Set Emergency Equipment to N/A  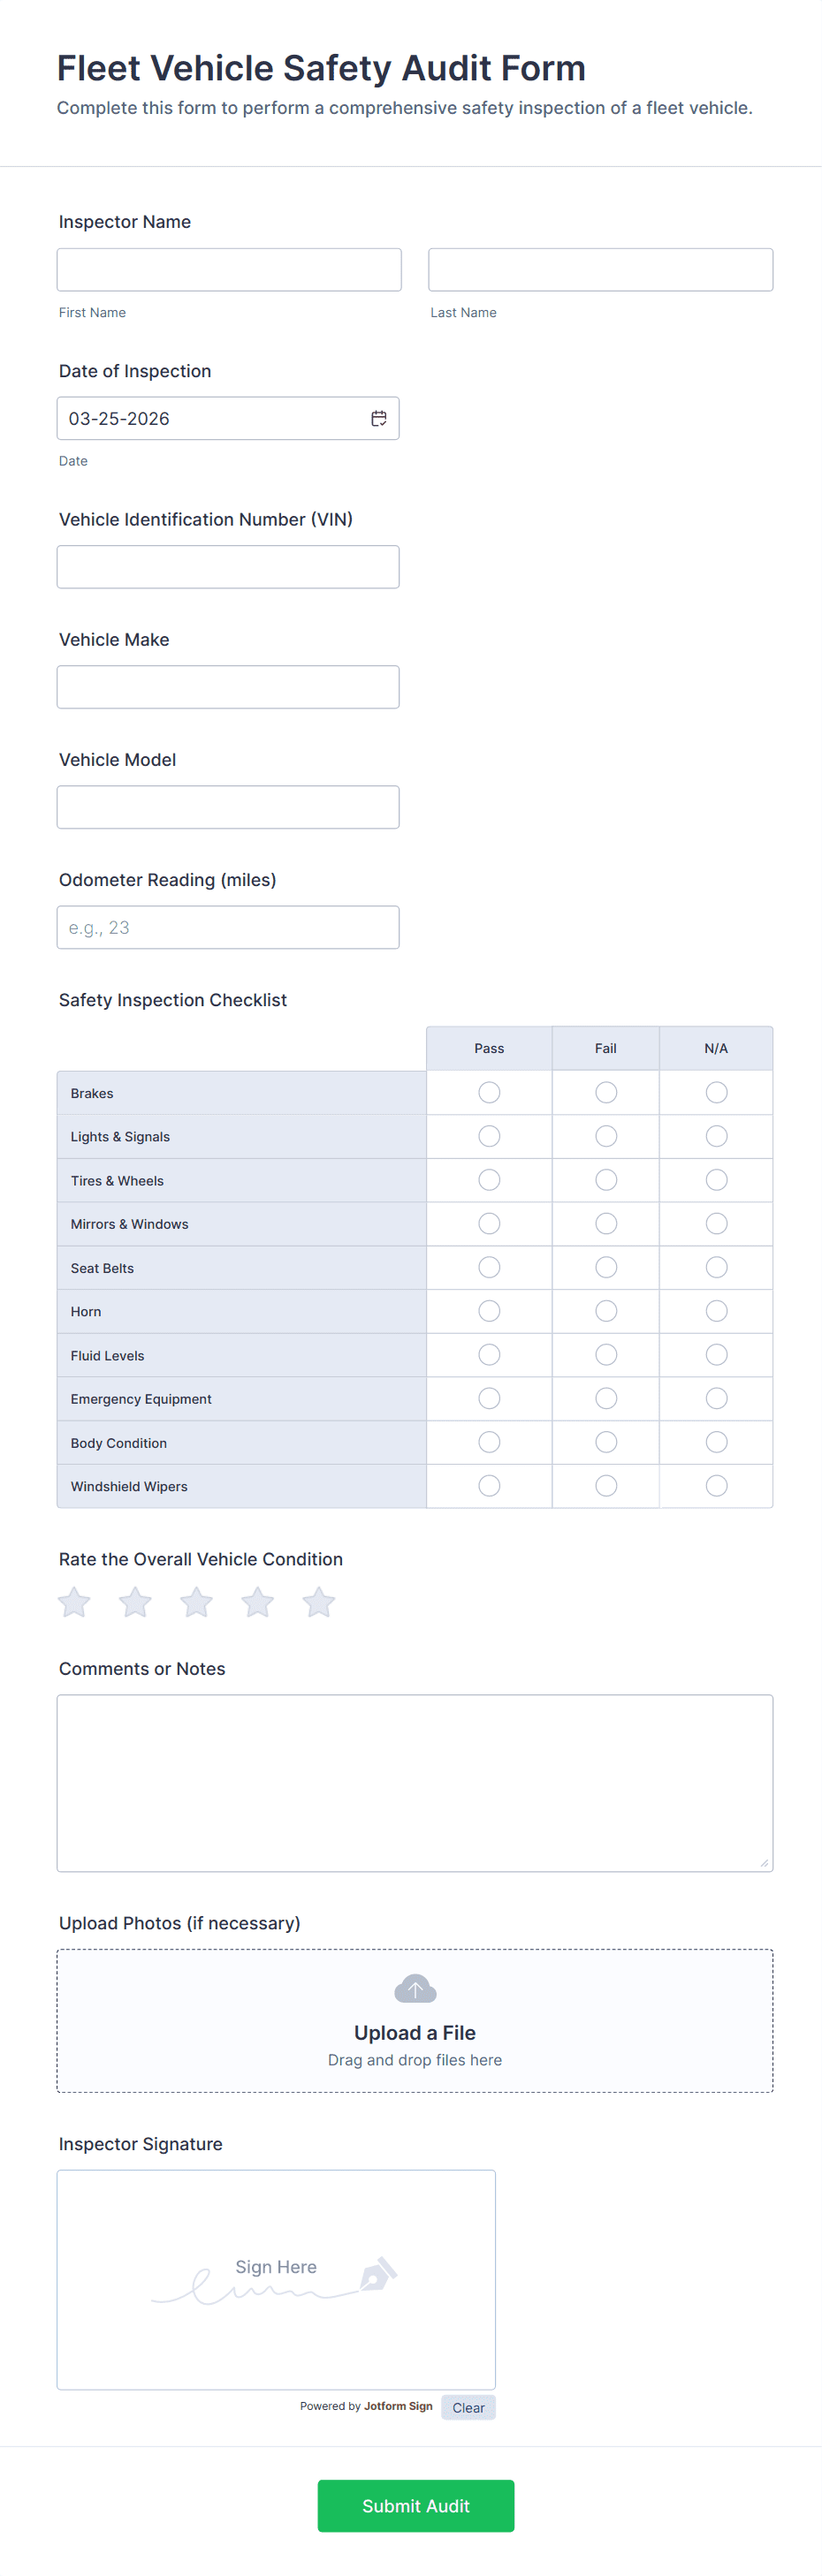(716, 1398)
